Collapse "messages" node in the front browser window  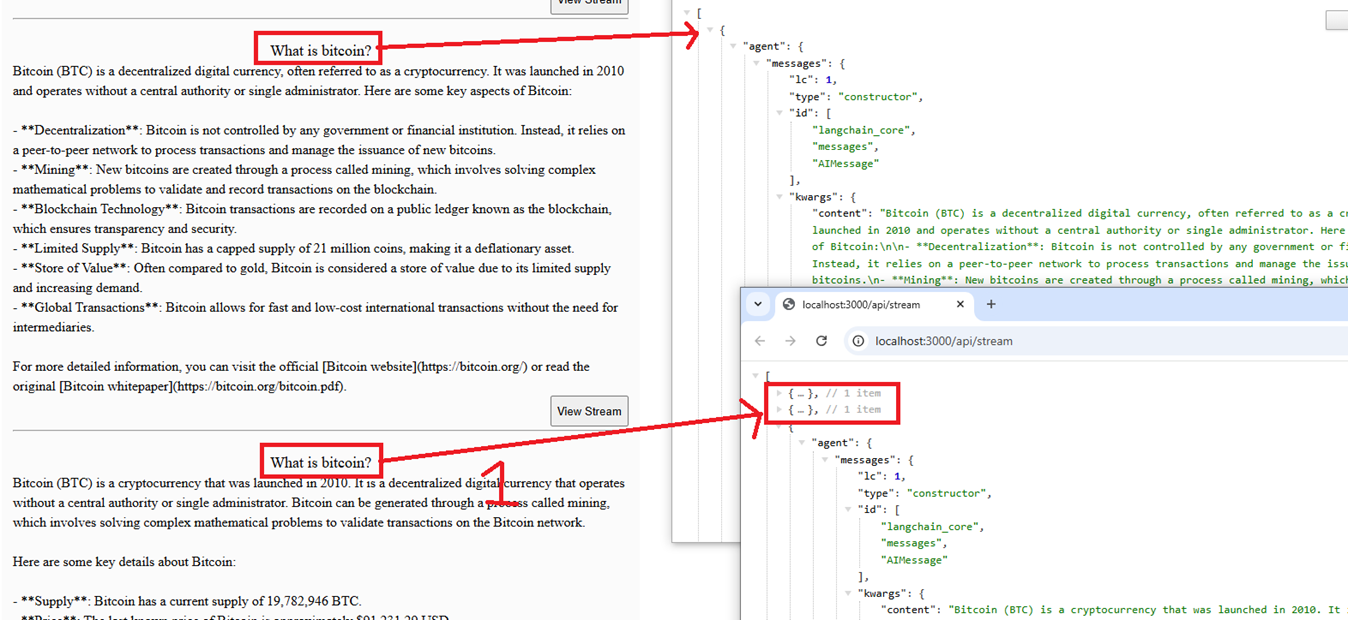coord(825,459)
